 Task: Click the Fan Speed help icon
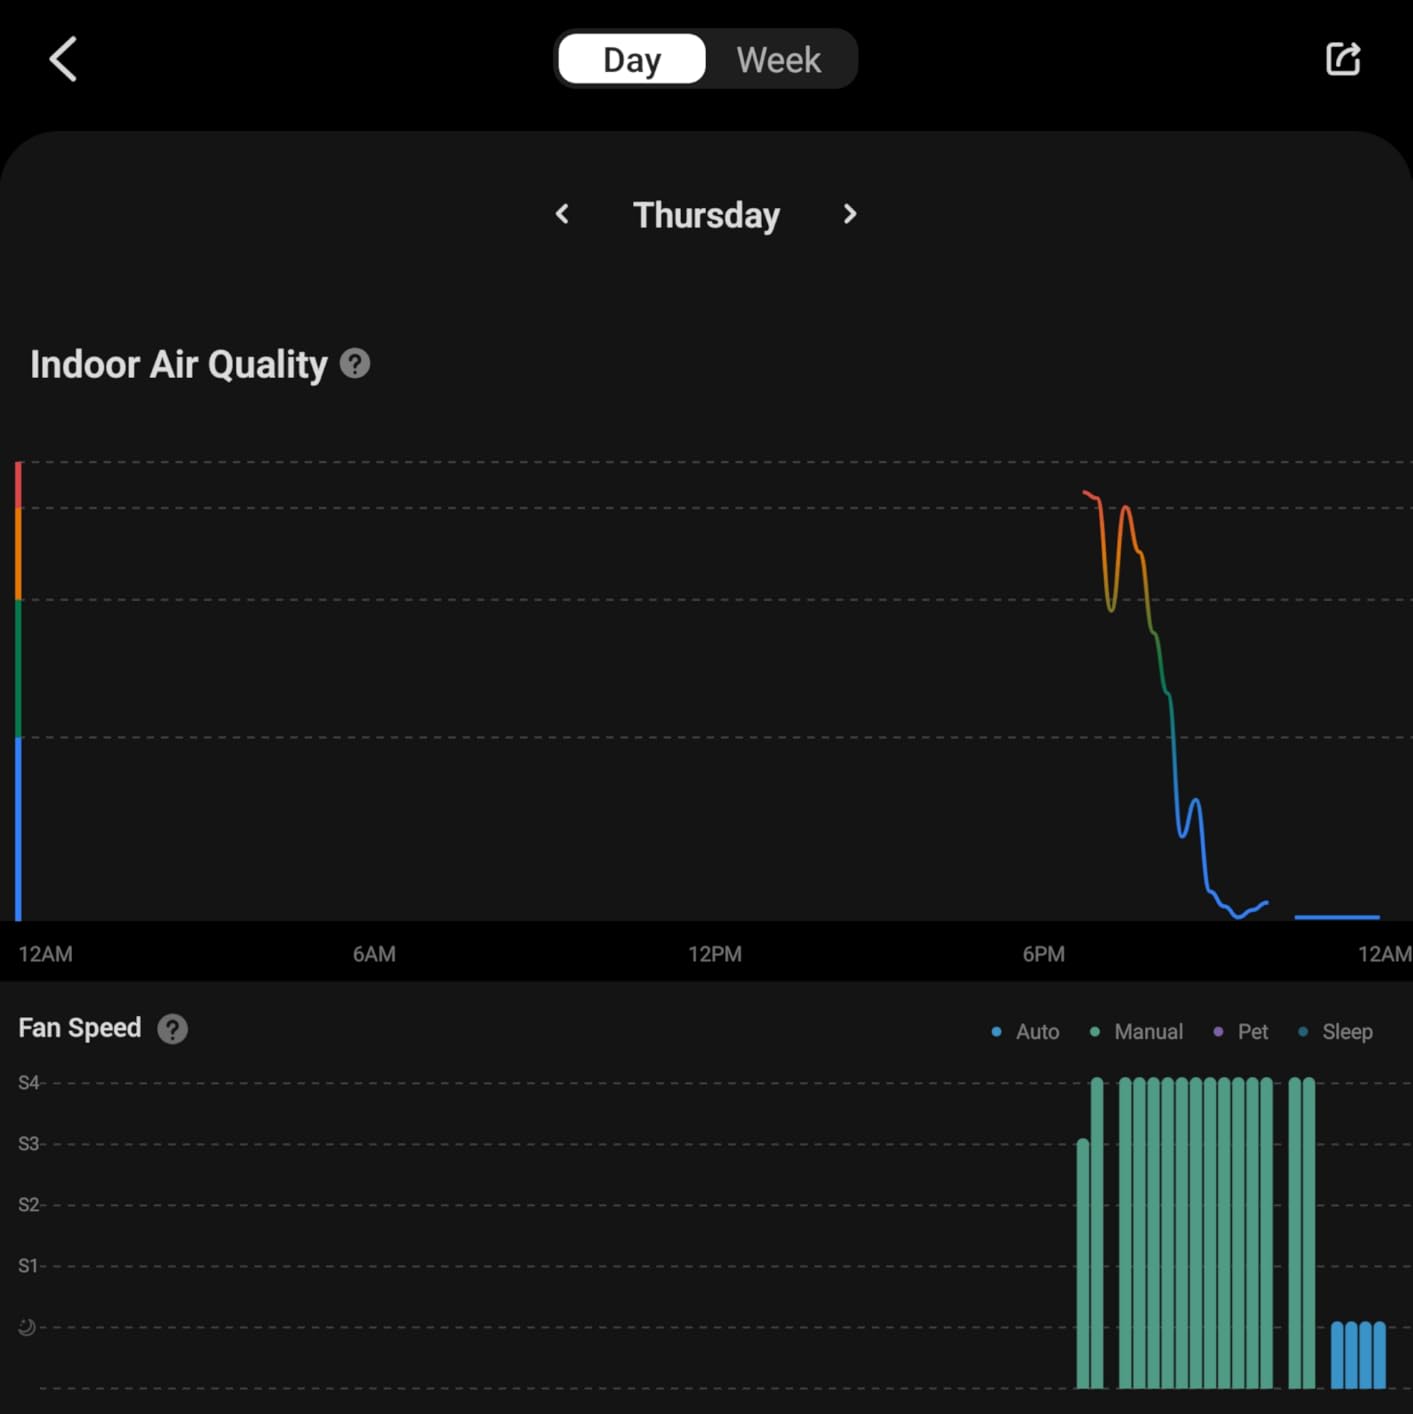[x=171, y=1028]
